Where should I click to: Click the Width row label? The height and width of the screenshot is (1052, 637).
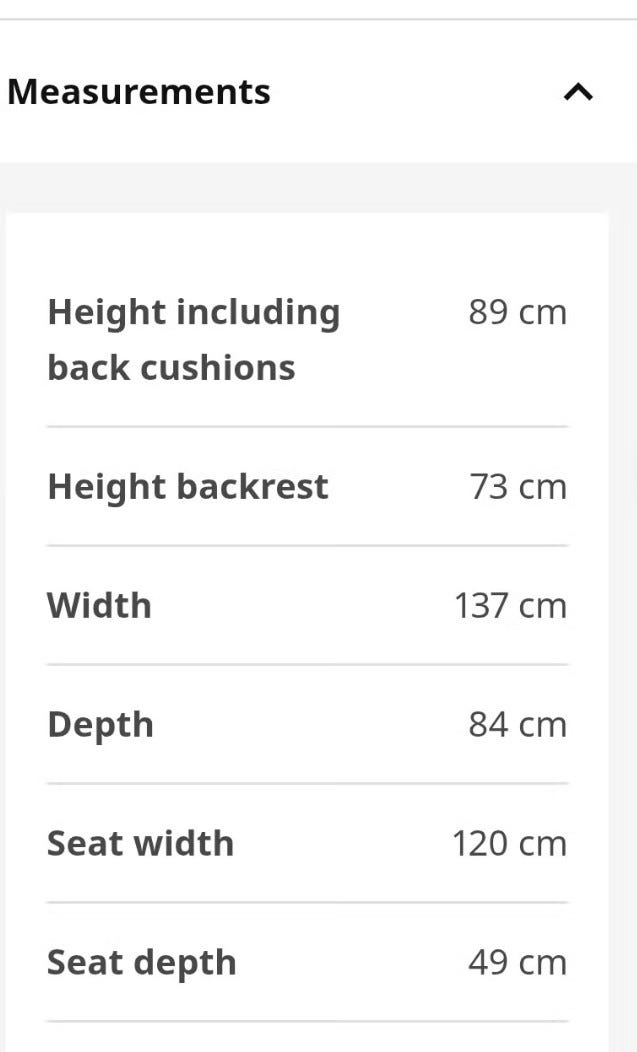coord(99,605)
